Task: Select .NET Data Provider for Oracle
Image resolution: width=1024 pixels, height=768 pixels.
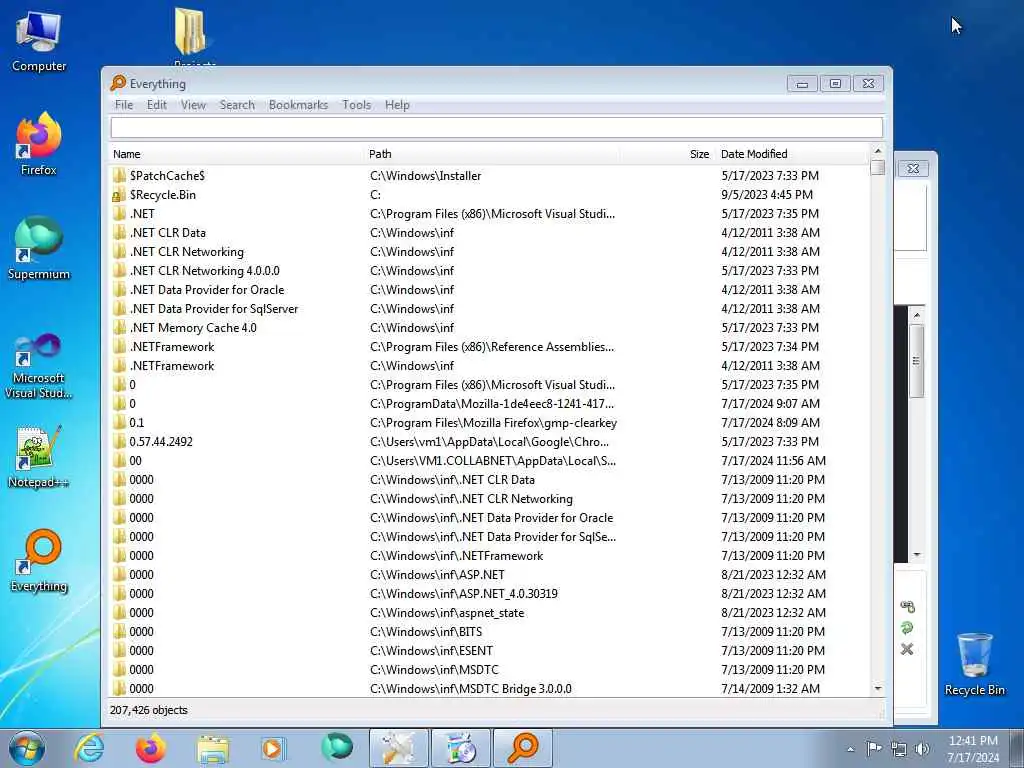Action: pyautogui.click(x=490, y=289)
